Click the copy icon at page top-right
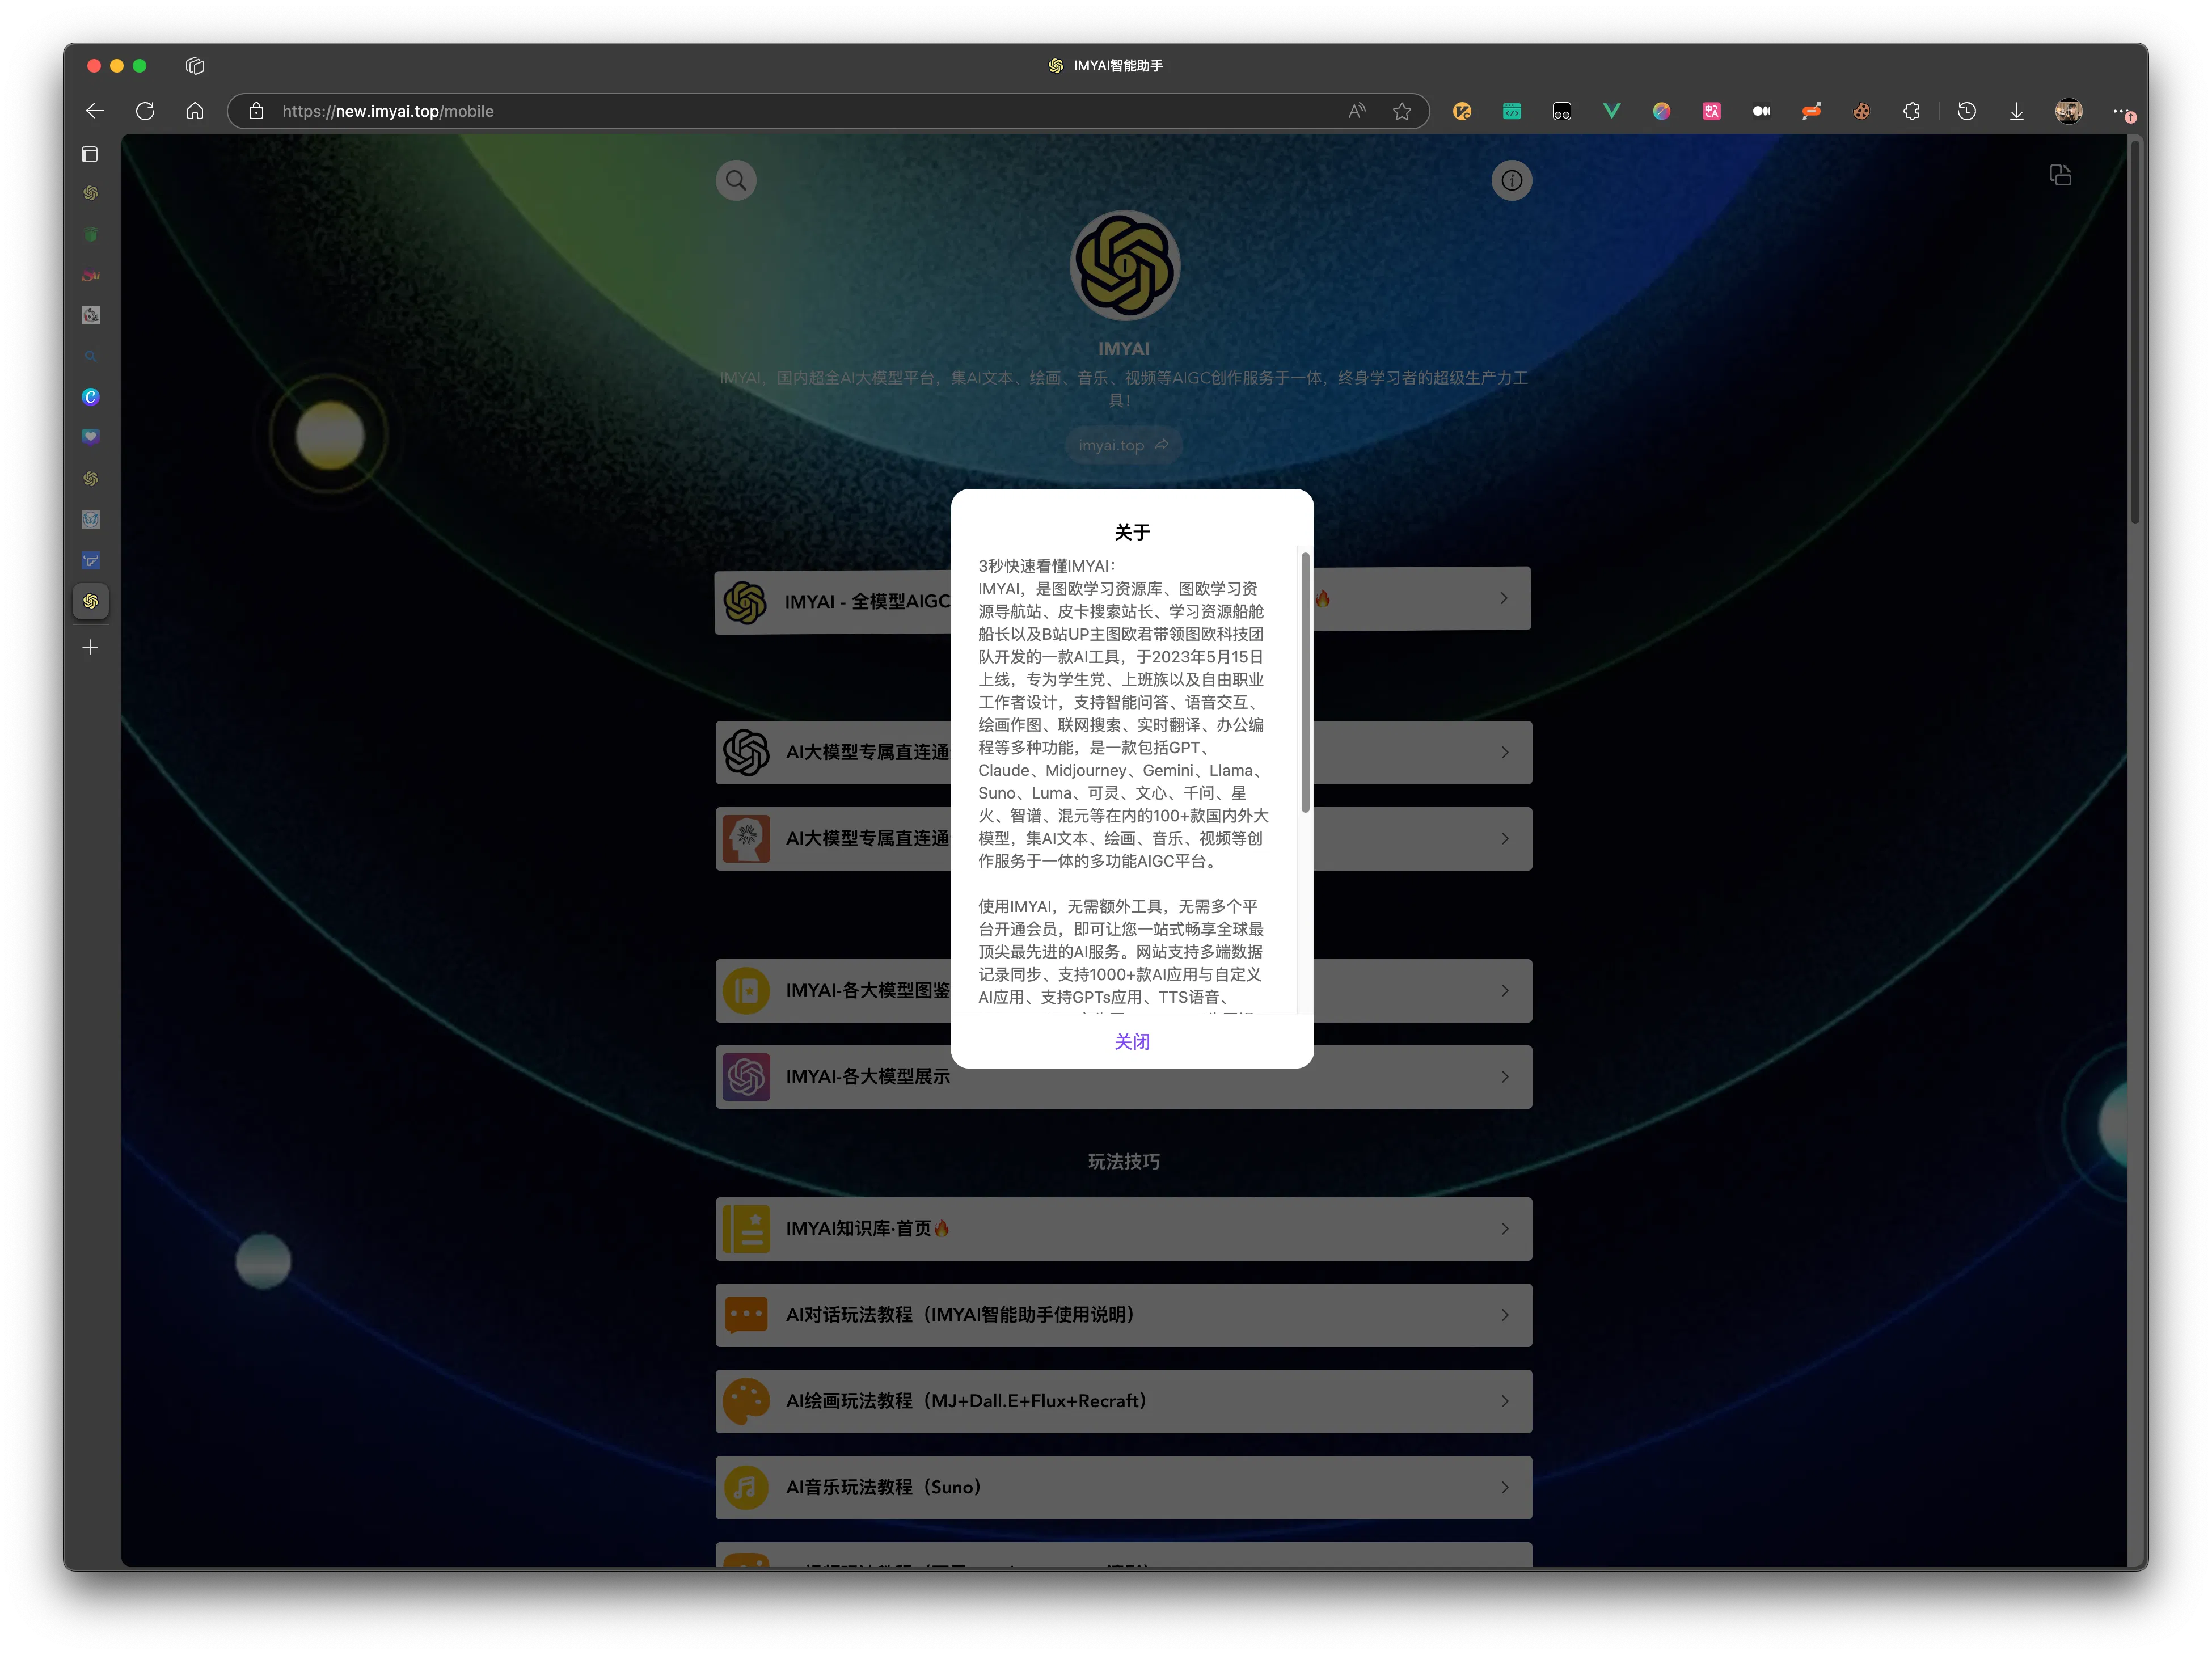 click(x=2060, y=175)
